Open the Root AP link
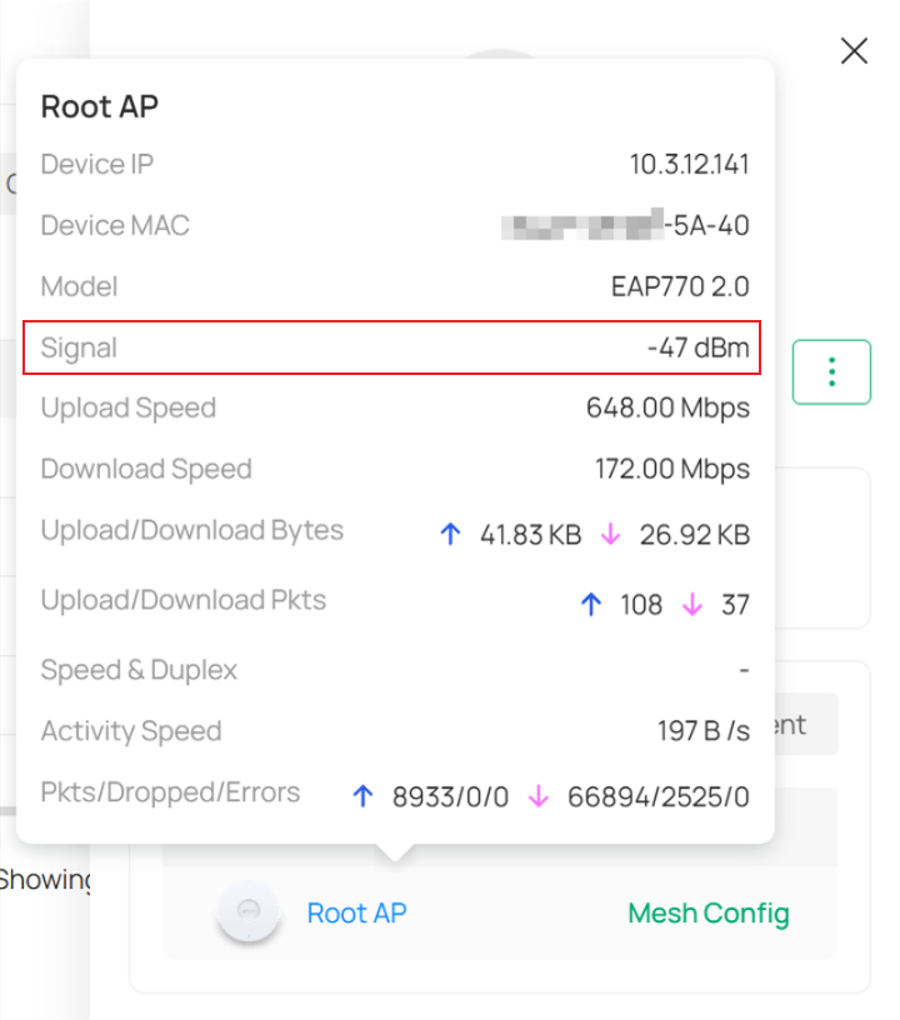Image resolution: width=900 pixels, height=1020 pixels. (x=356, y=913)
